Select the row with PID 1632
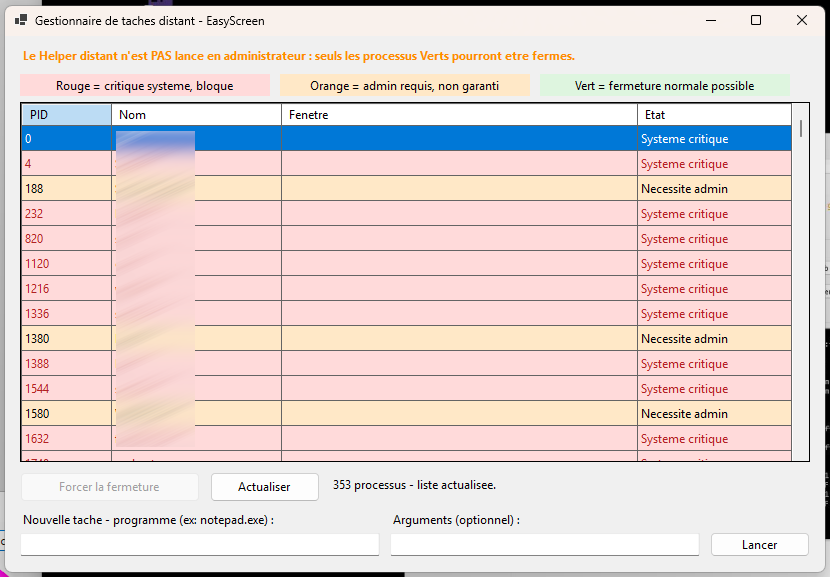Screen dimensions: 830x577 point(407,438)
